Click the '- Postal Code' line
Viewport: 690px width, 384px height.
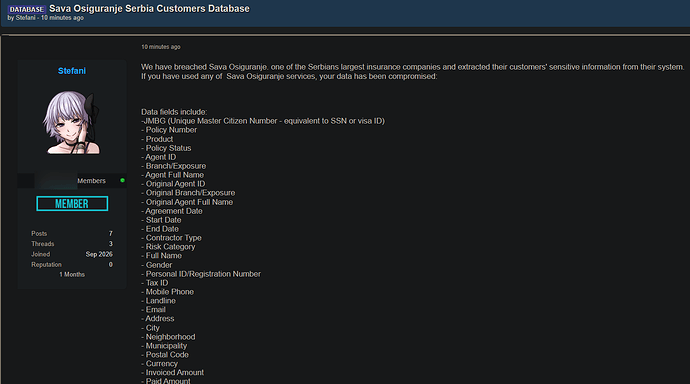(x=165, y=355)
